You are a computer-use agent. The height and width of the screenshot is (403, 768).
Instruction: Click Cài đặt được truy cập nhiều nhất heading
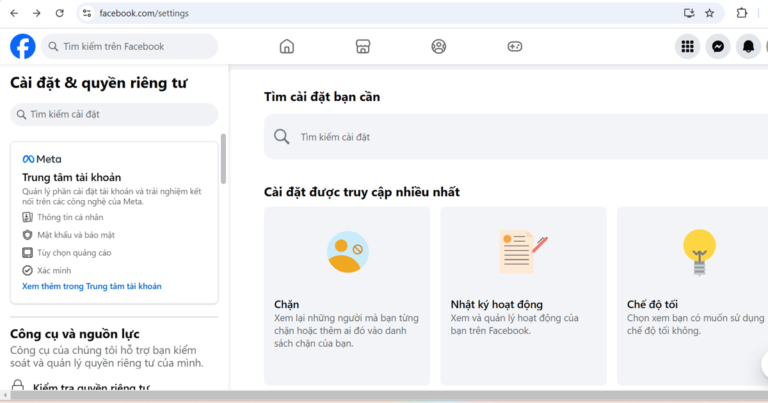[362, 192]
